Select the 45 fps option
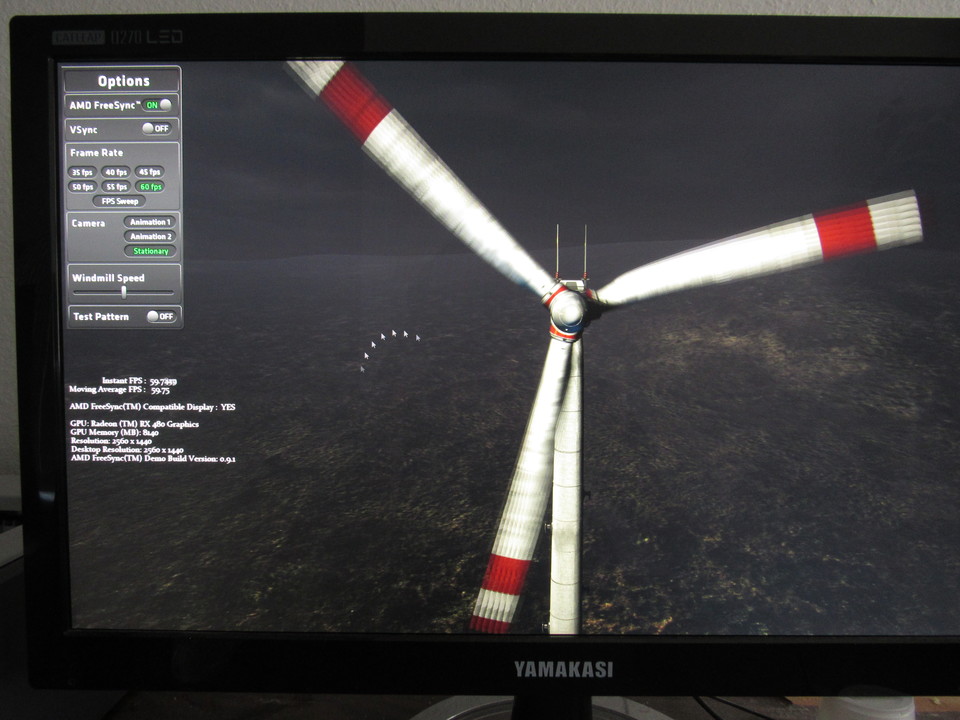The width and height of the screenshot is (960, 720). tap(150, 172)
